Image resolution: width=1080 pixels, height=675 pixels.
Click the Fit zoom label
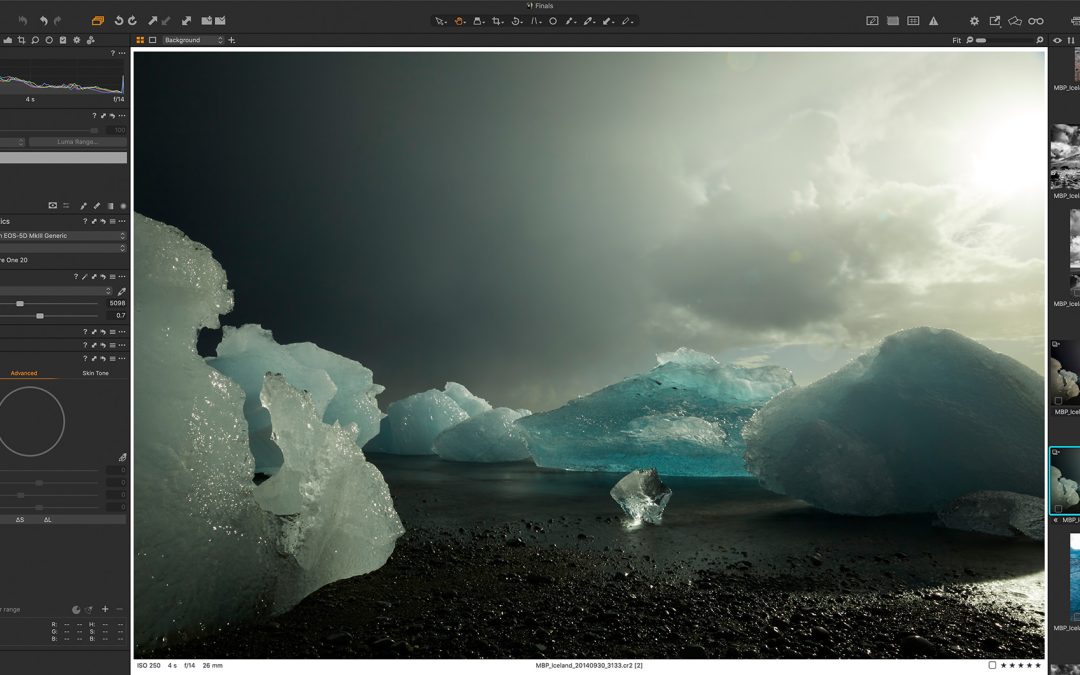tap(957, 40)
